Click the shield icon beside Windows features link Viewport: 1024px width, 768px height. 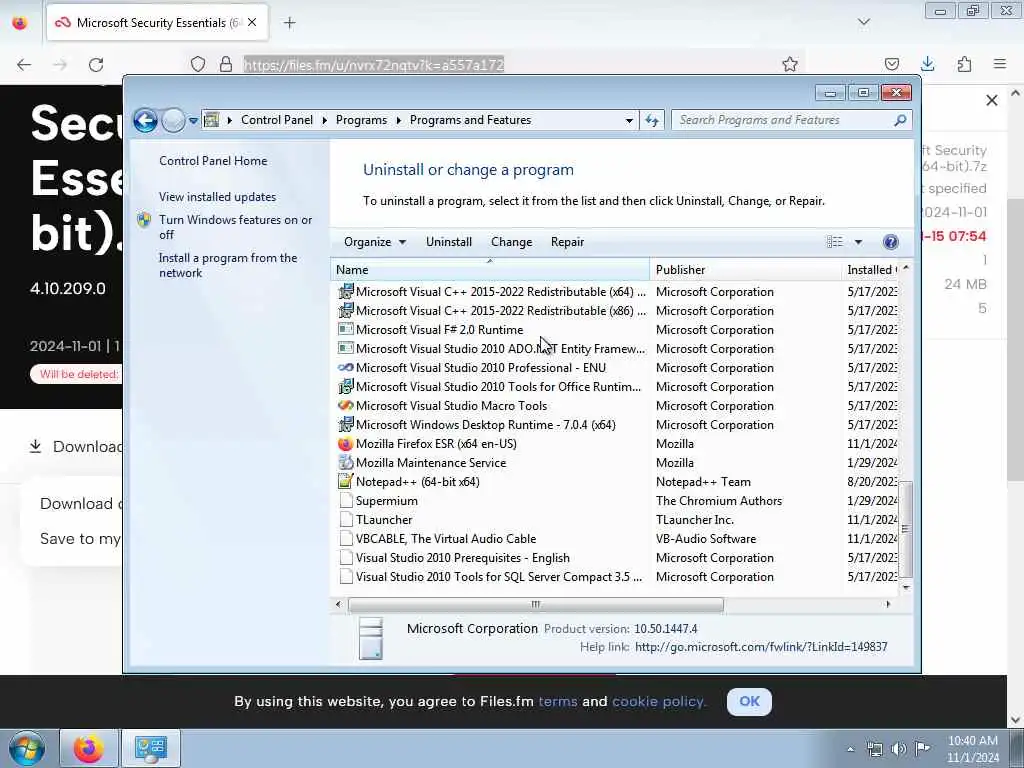click(144, 220)
